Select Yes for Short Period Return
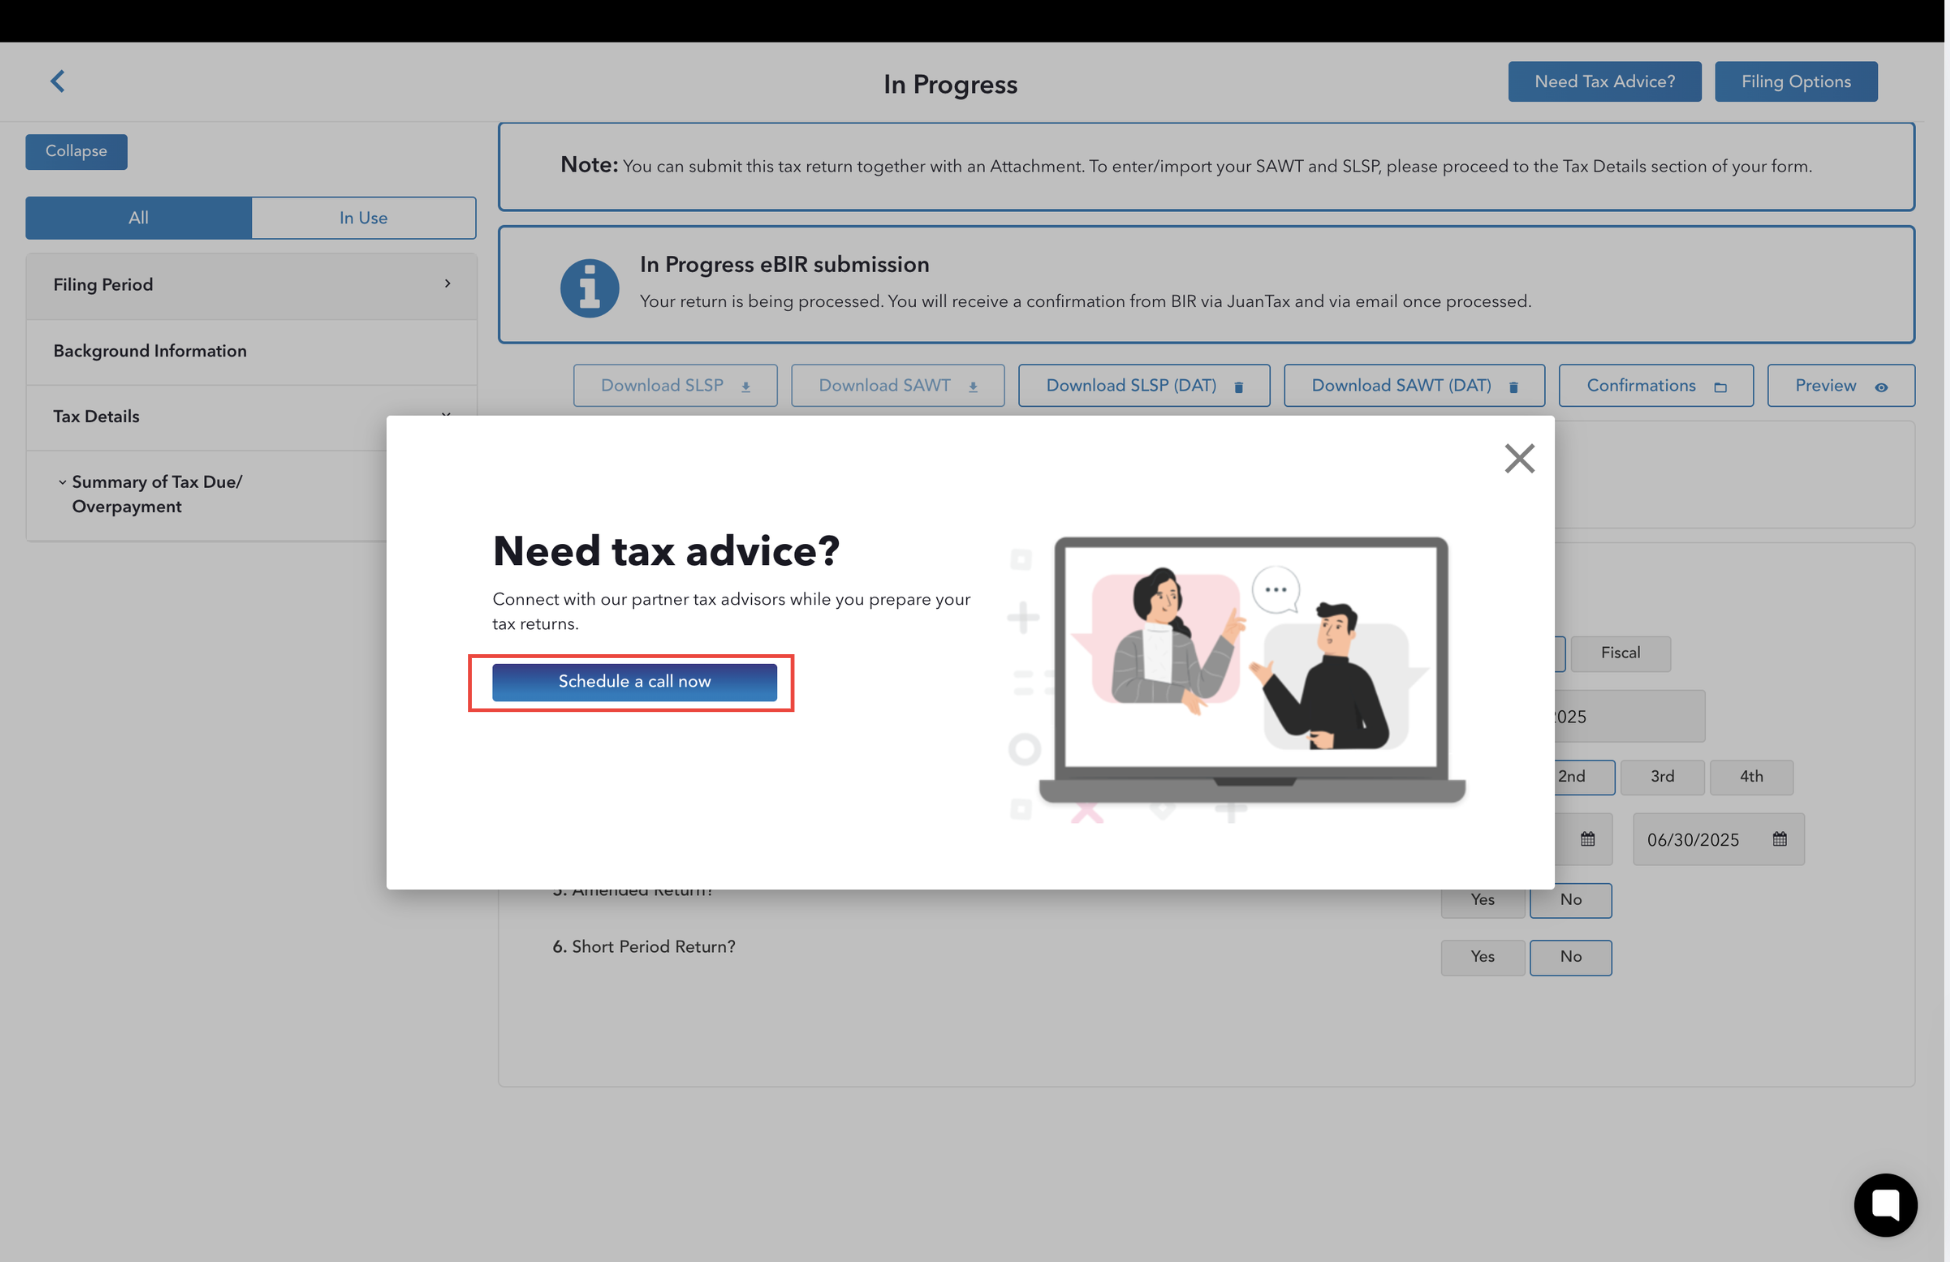This screenshot has width=1950, height=1262. pyautogui.click(x=1482, y=957)
